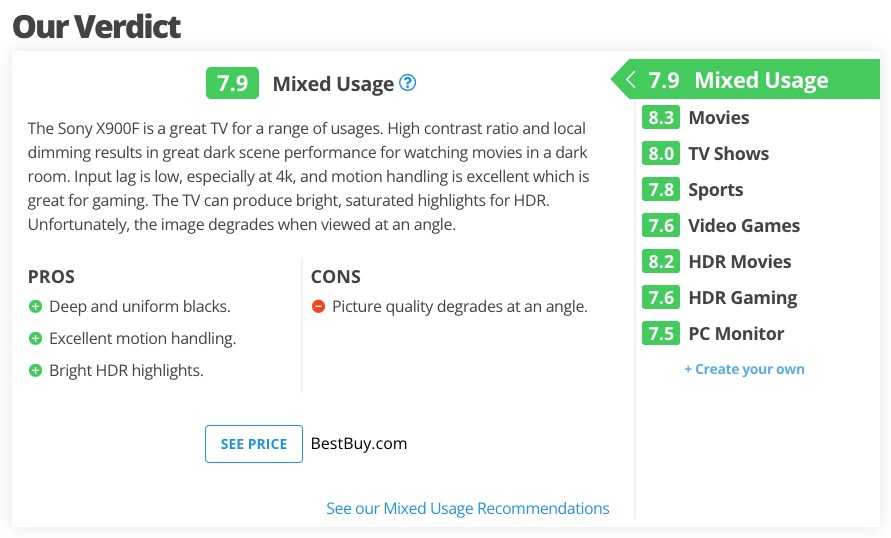Click the plus icon next to Bright HDR highlights
Viewport: 891px width, 538px height.
point(35,370)
